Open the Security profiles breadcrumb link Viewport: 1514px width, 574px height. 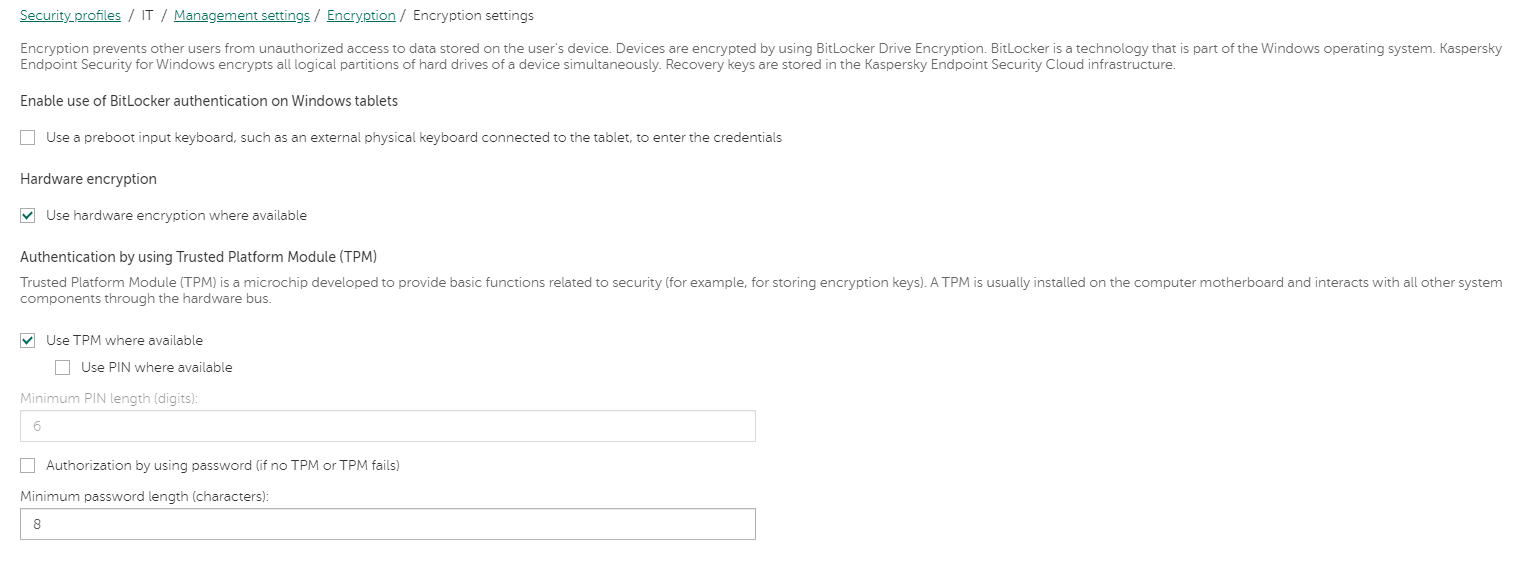(70, 16)
